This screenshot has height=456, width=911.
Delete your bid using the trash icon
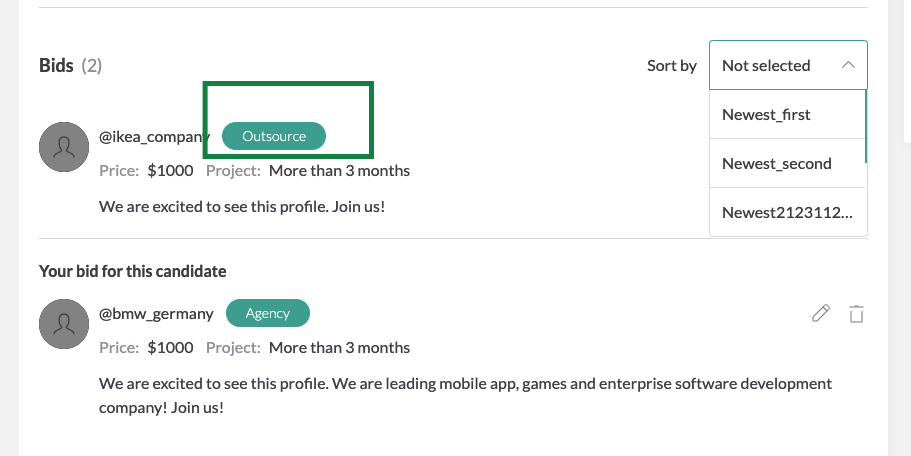click(x=856, y=314)
